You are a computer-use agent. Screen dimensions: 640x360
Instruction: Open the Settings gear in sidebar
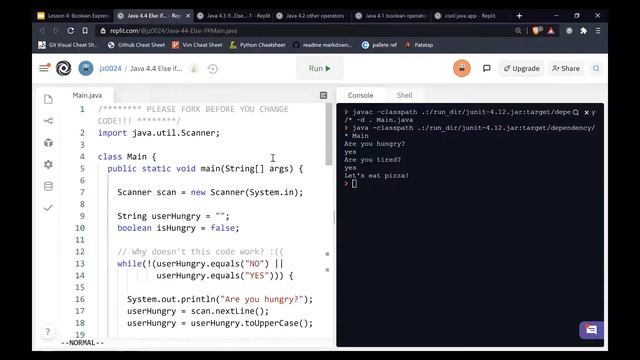48,164
